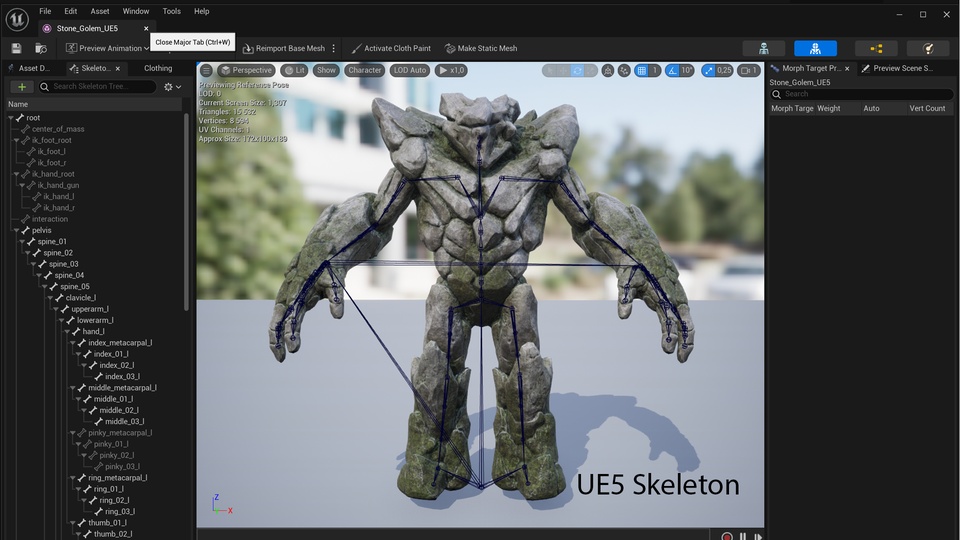
Task: Open the Asset menu
Action: (100, 11)
